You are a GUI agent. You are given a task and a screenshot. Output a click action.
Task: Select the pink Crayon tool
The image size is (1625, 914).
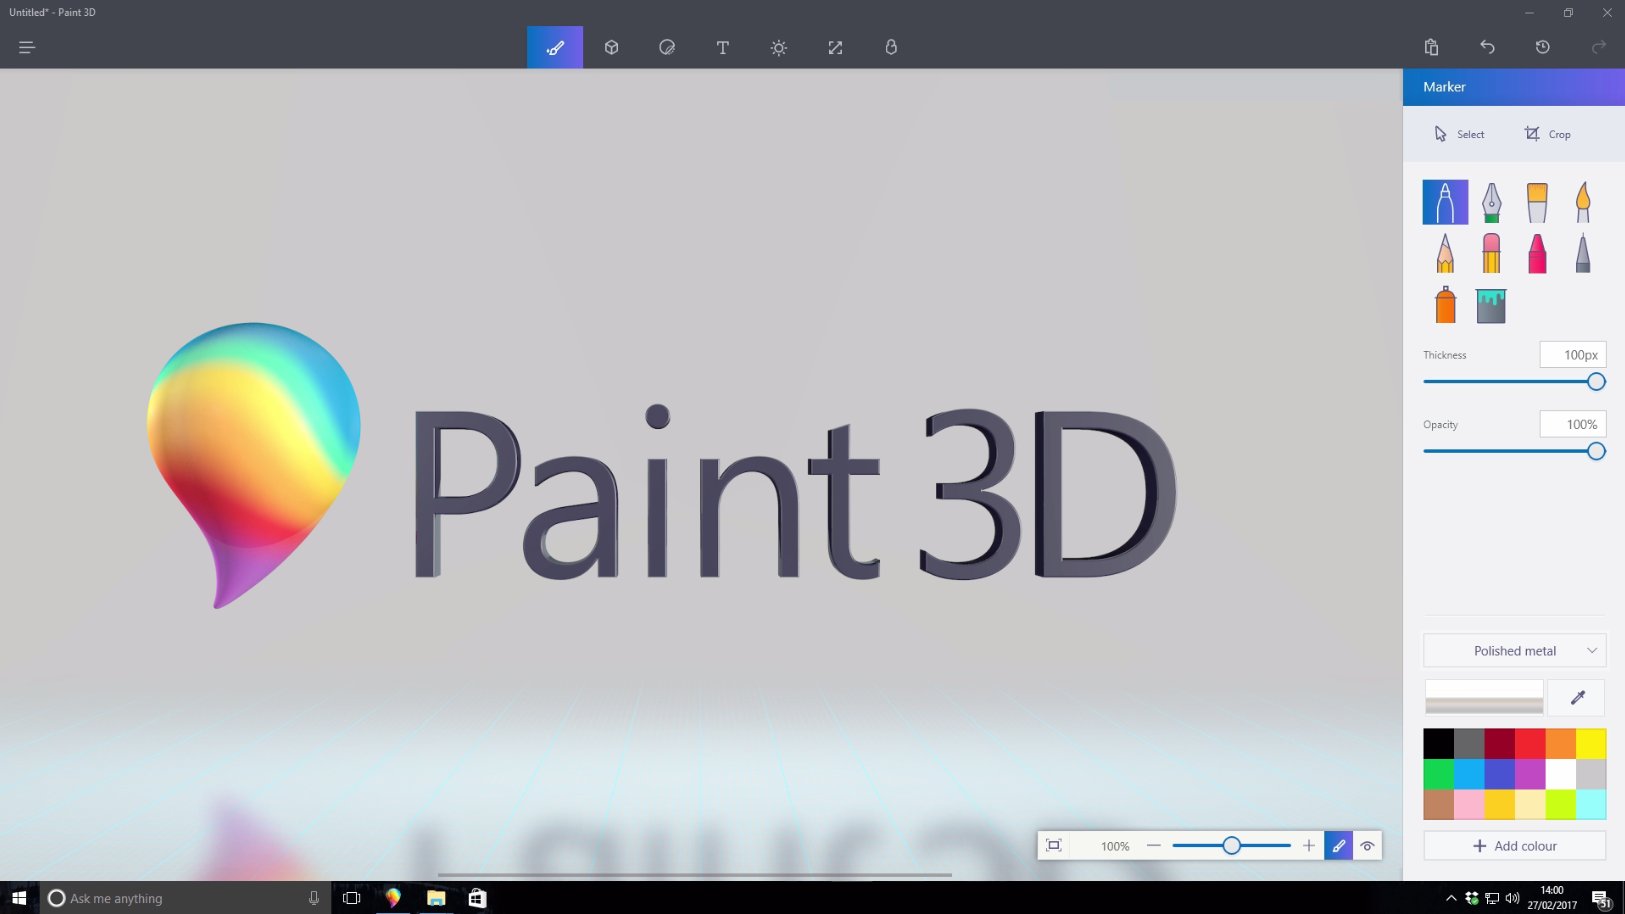[x=1537, y=254]
